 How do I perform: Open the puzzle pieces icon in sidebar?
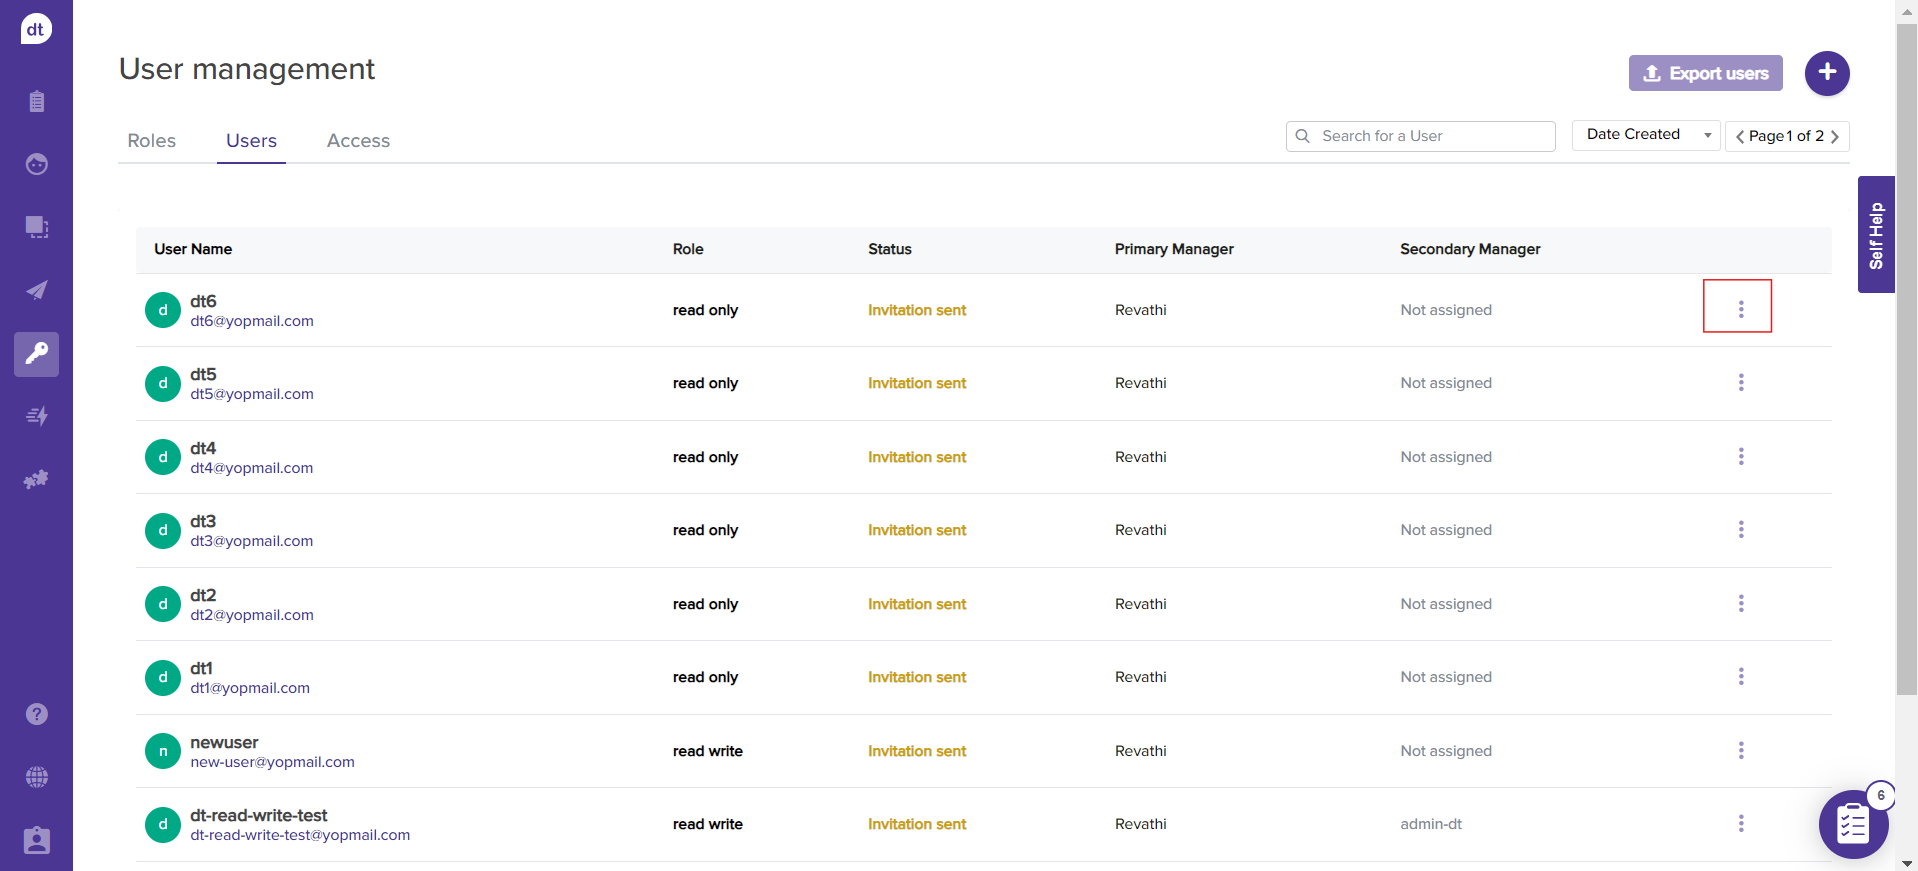tap(37, 480)
